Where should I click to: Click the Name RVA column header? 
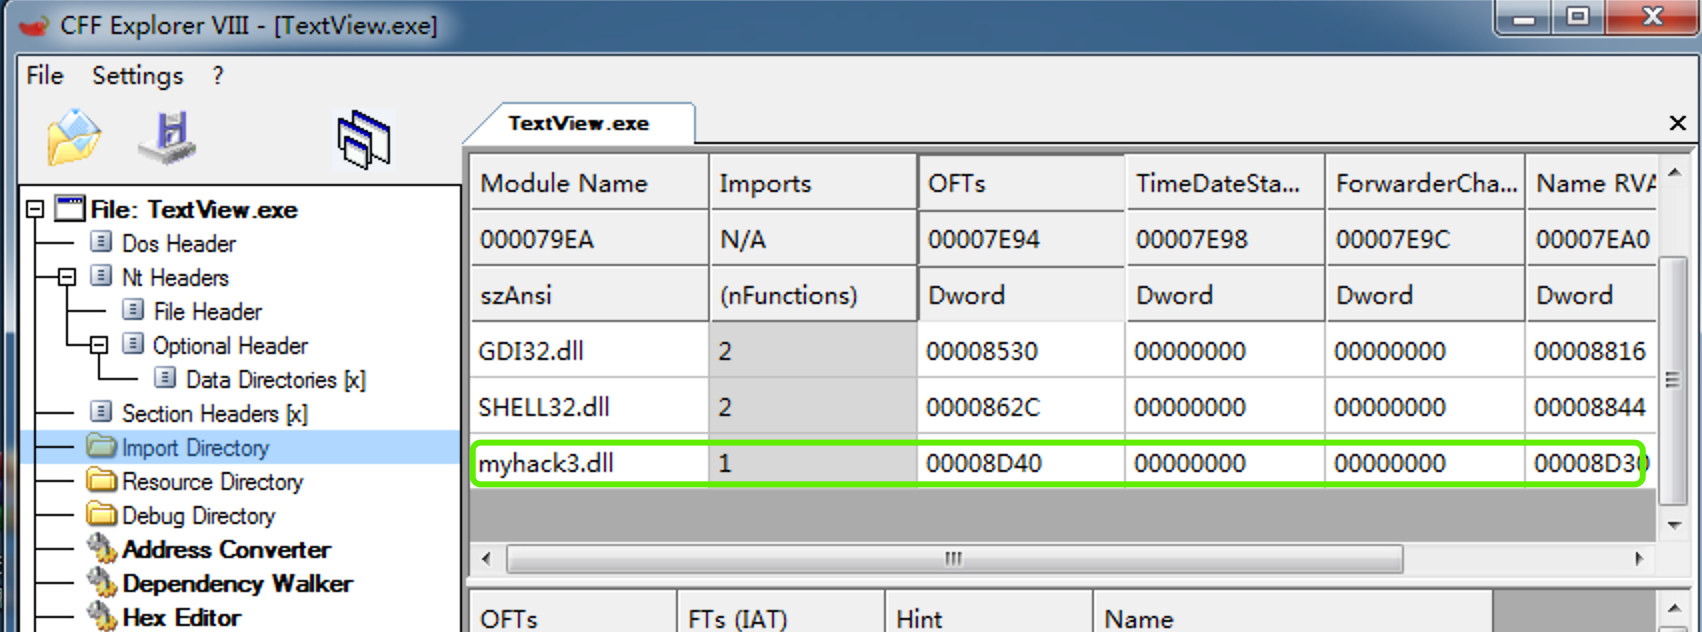pyautogui.click(x=1591, y=182)
